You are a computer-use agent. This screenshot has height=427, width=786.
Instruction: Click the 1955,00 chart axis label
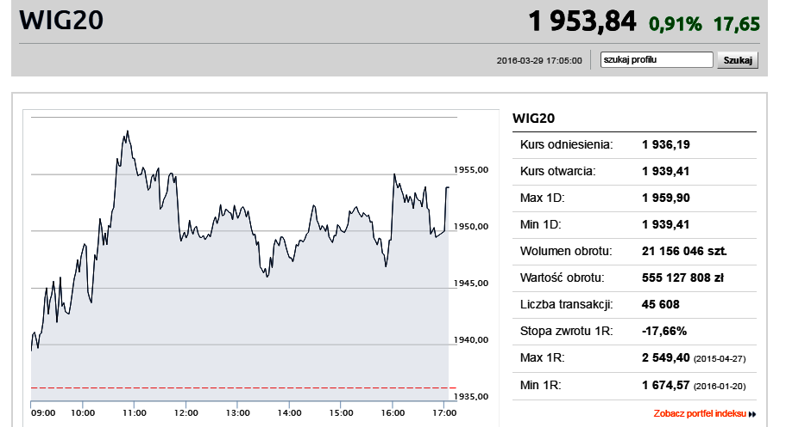(x=471, y=170)
